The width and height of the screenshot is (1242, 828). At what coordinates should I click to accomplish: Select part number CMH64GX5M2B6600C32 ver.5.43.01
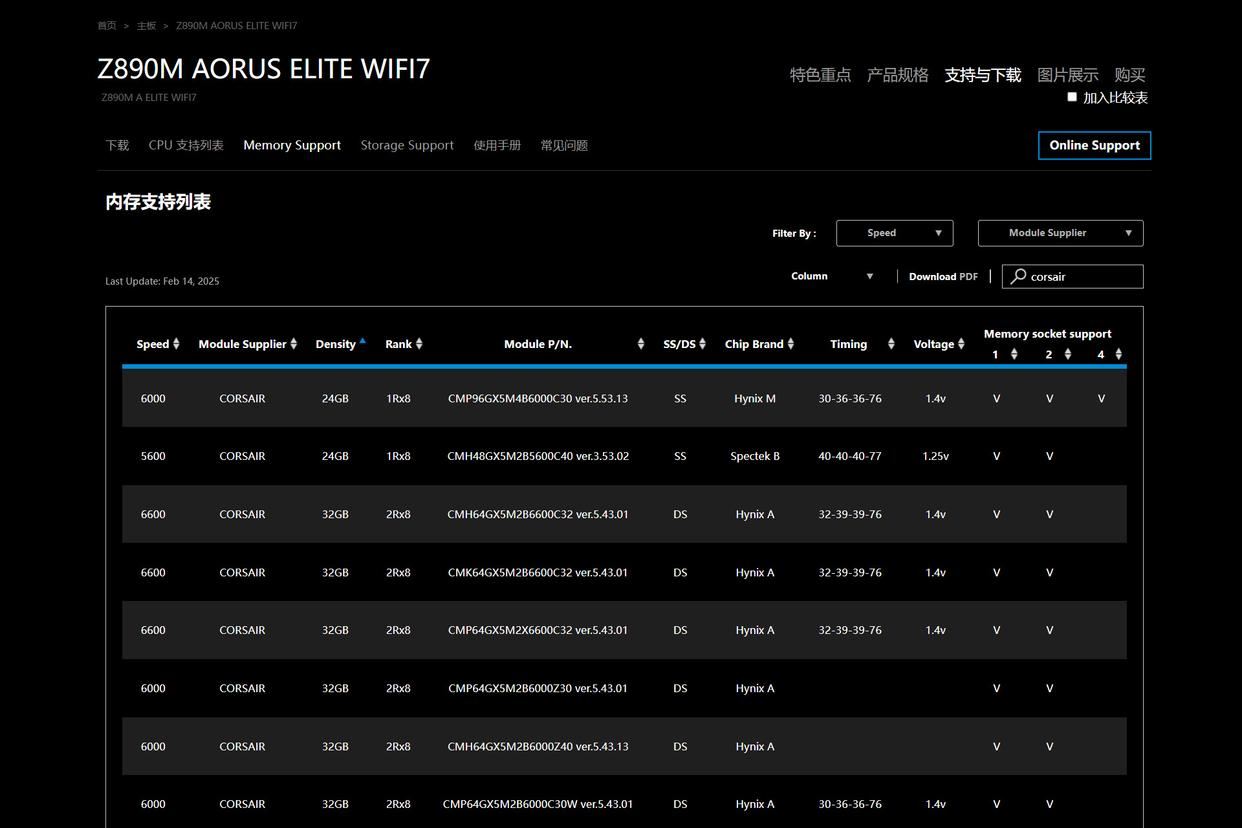pos(538,514)
